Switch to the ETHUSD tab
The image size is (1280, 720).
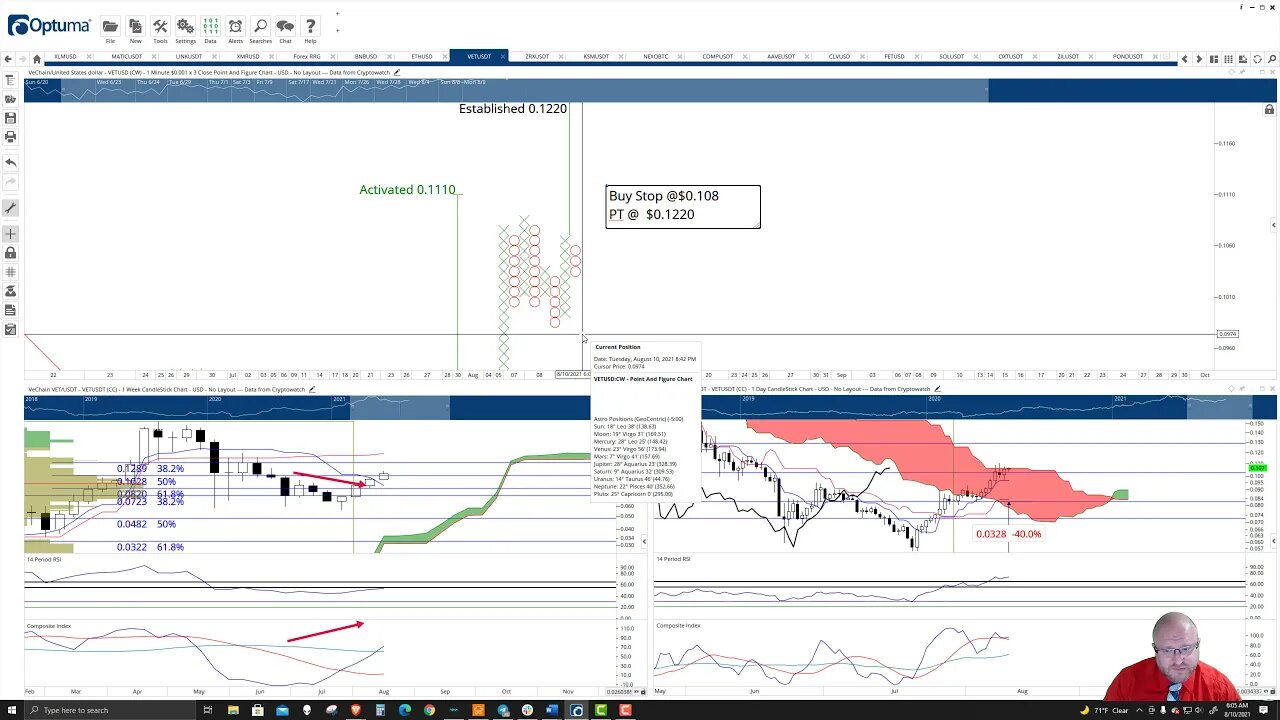(422, 56)
